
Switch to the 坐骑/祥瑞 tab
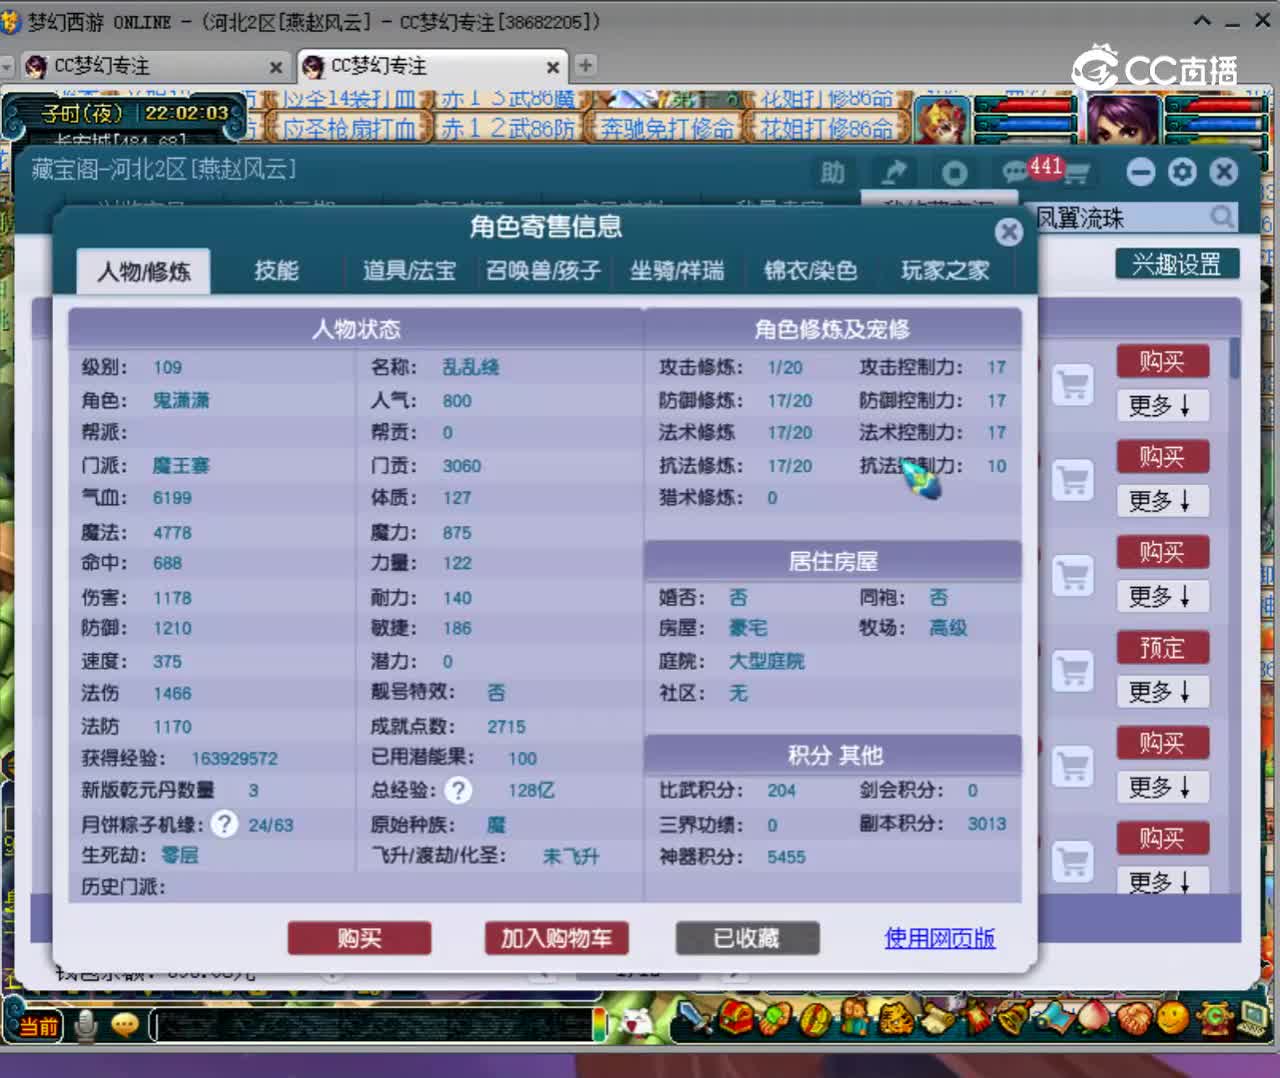(x=677, y=271)
